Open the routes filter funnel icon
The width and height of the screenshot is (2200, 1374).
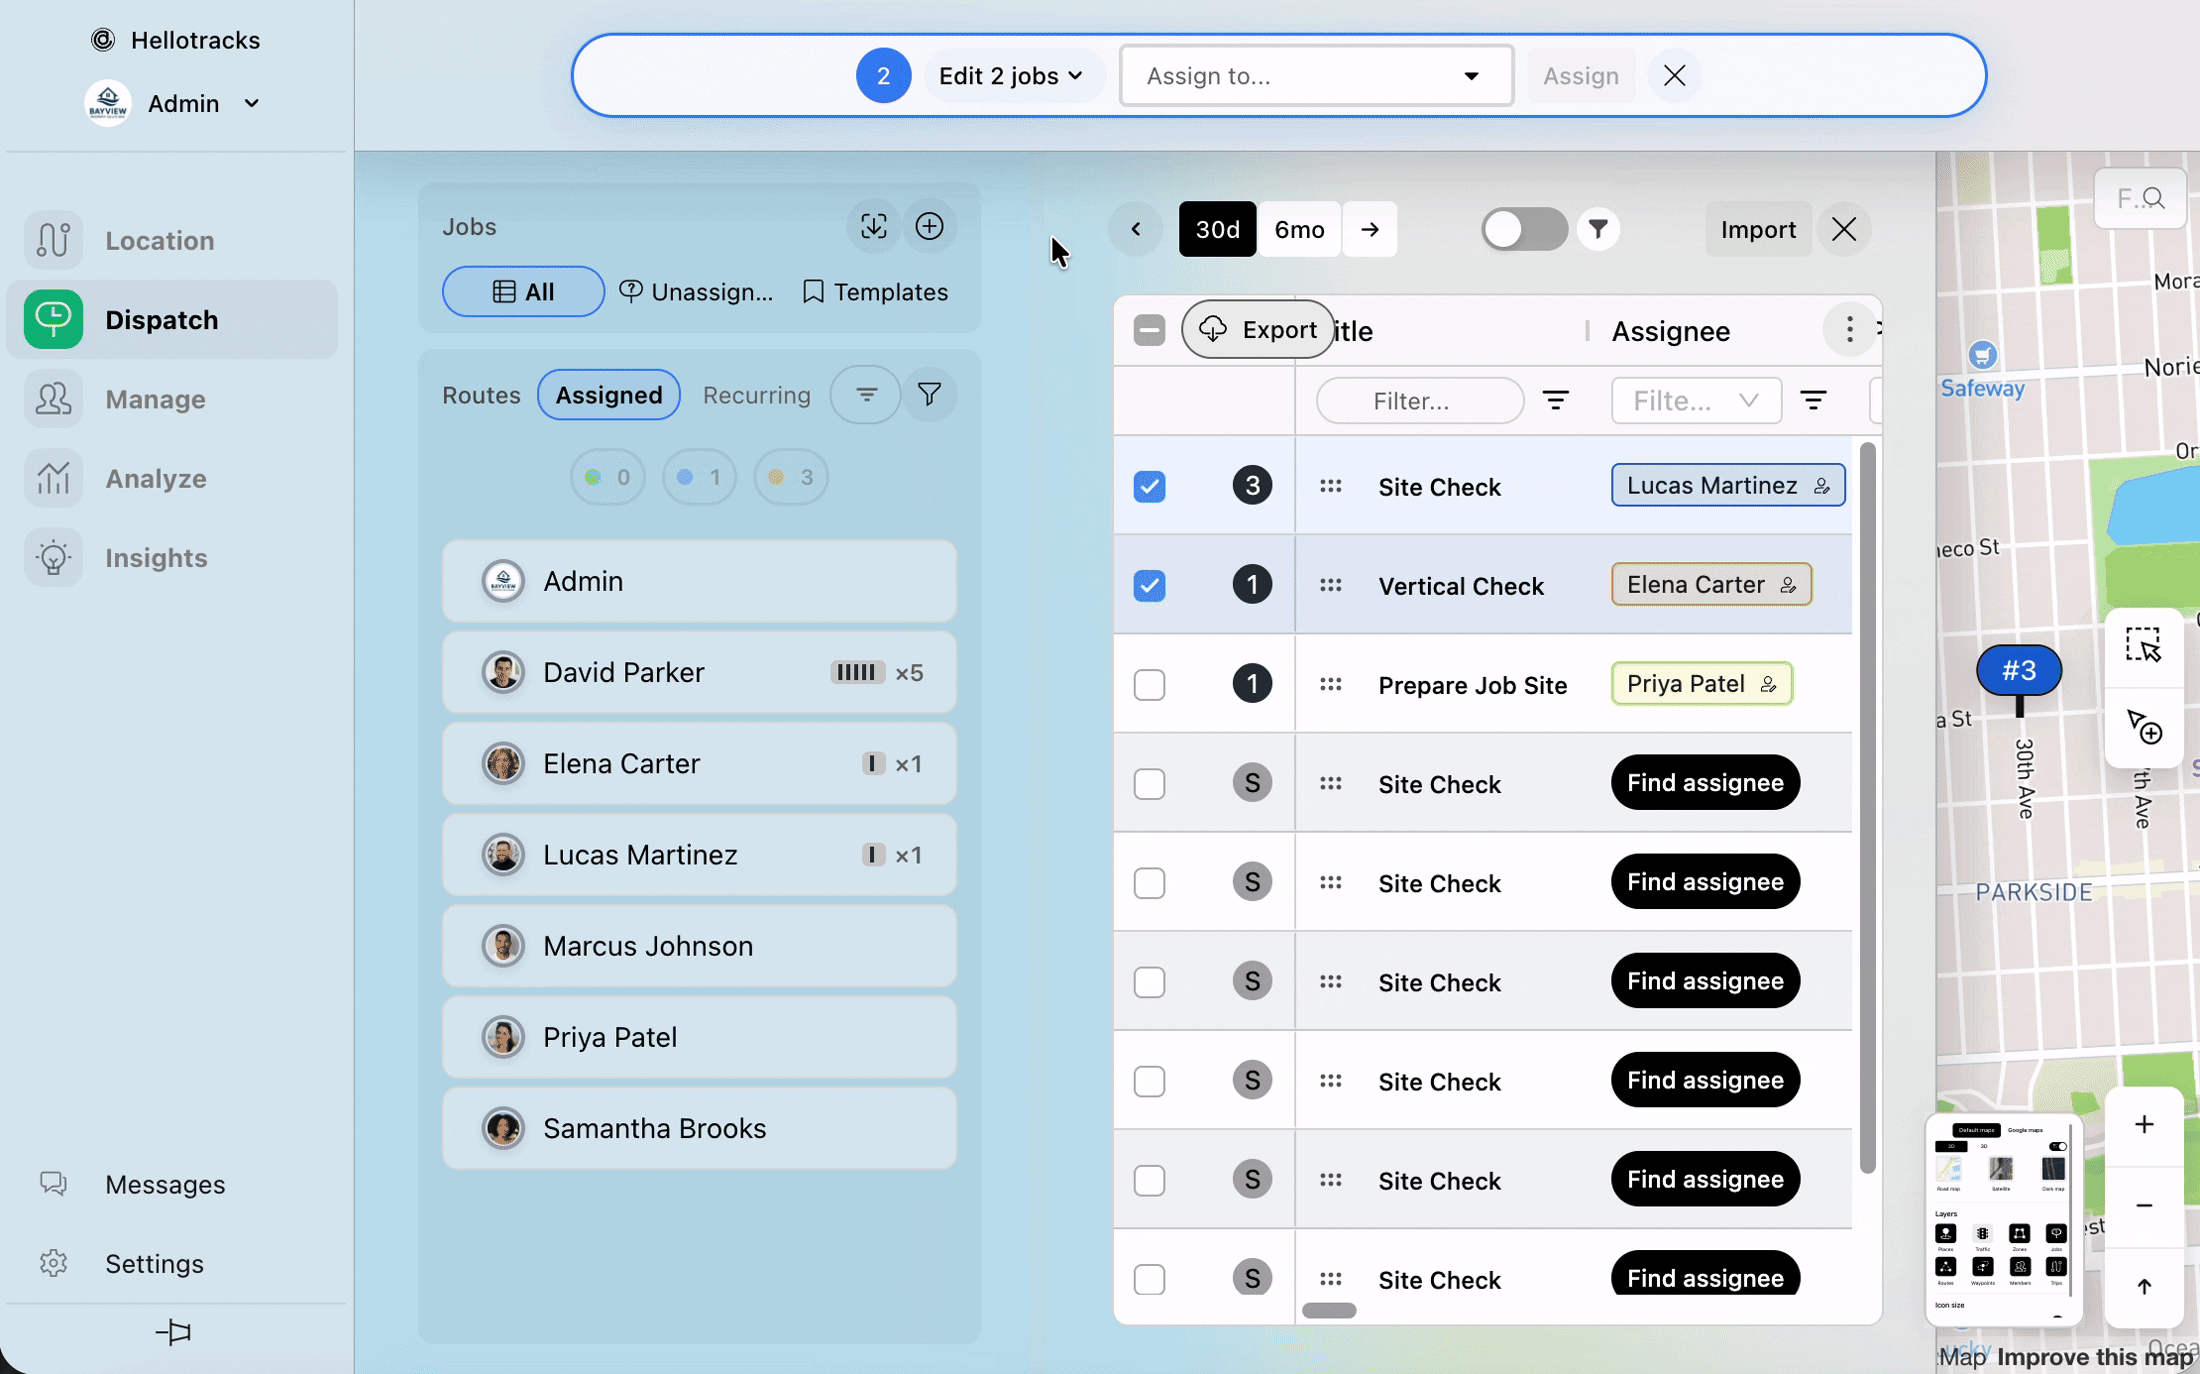tap(929, 395)
